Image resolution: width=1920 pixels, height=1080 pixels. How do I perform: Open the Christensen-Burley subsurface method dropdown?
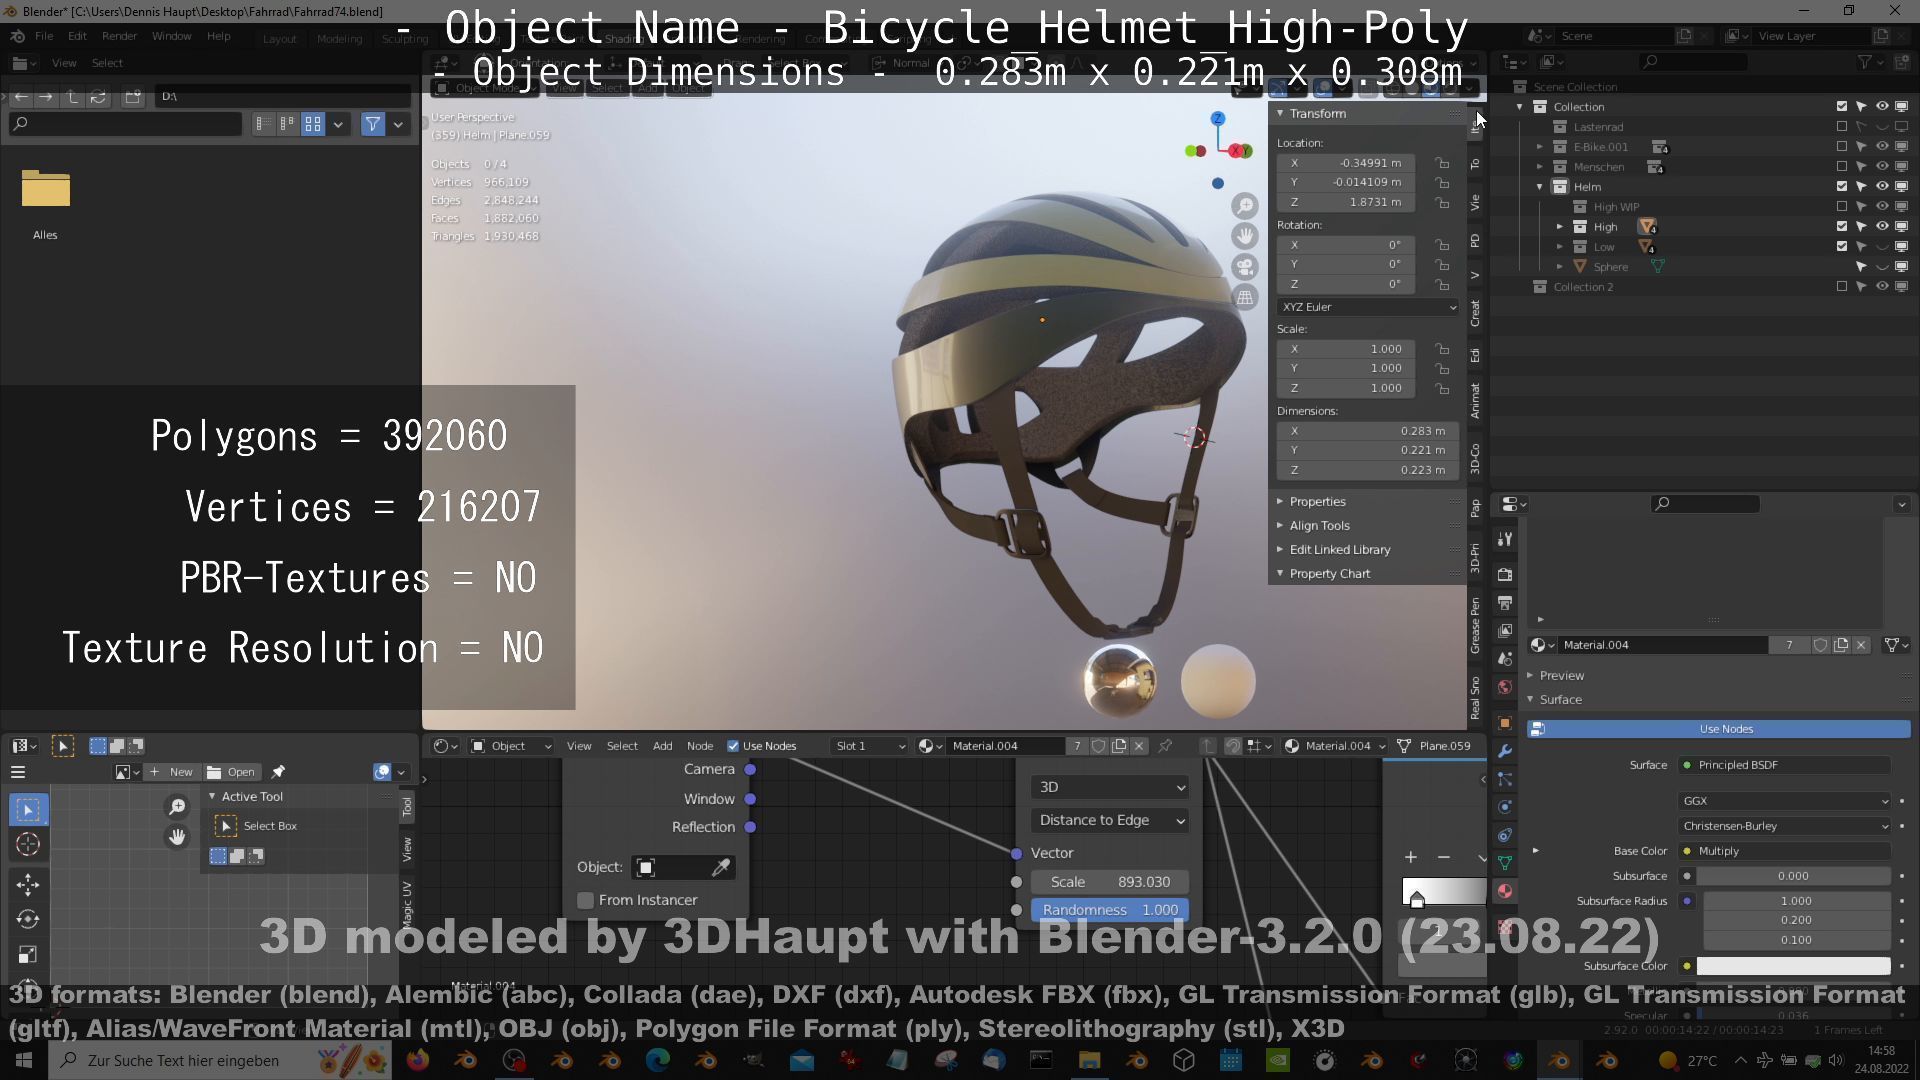click(x=1785, y=826)
